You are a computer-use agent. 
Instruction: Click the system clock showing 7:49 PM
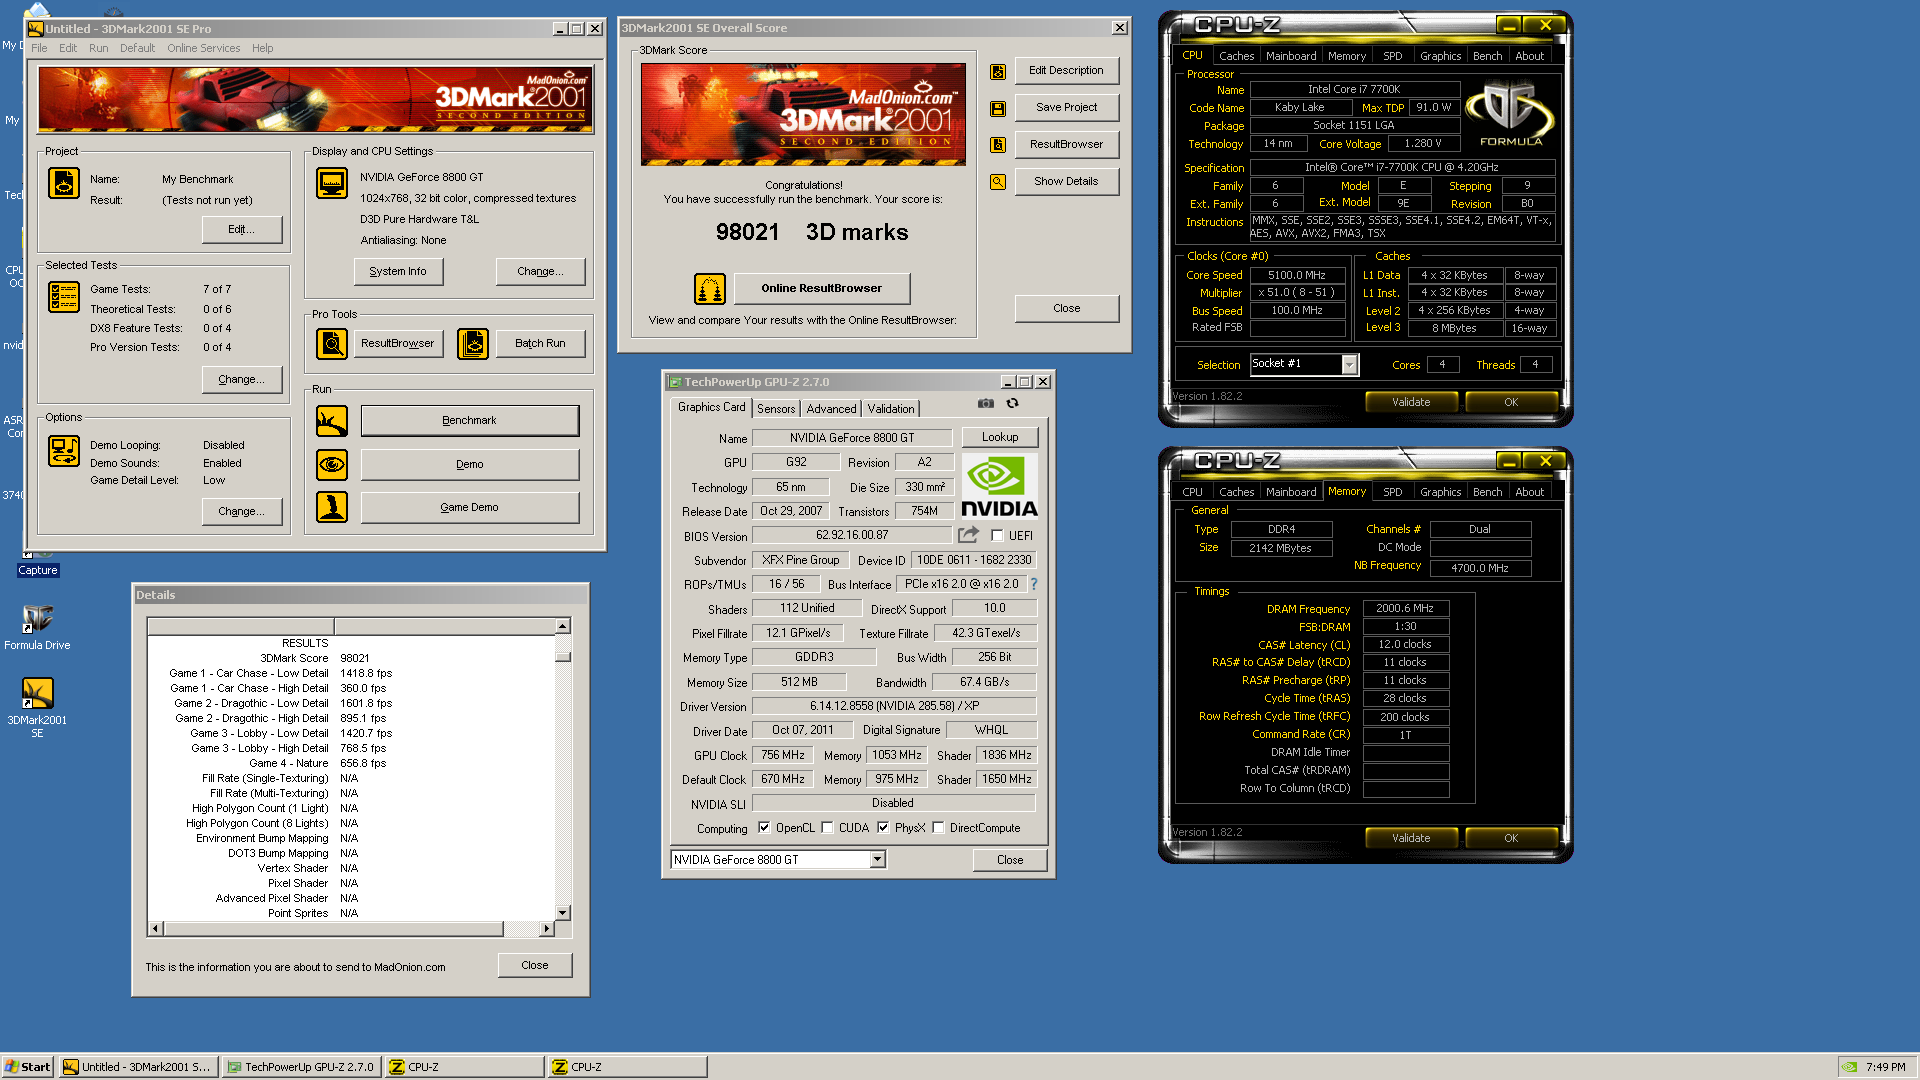click(x=1885, y=1067)
